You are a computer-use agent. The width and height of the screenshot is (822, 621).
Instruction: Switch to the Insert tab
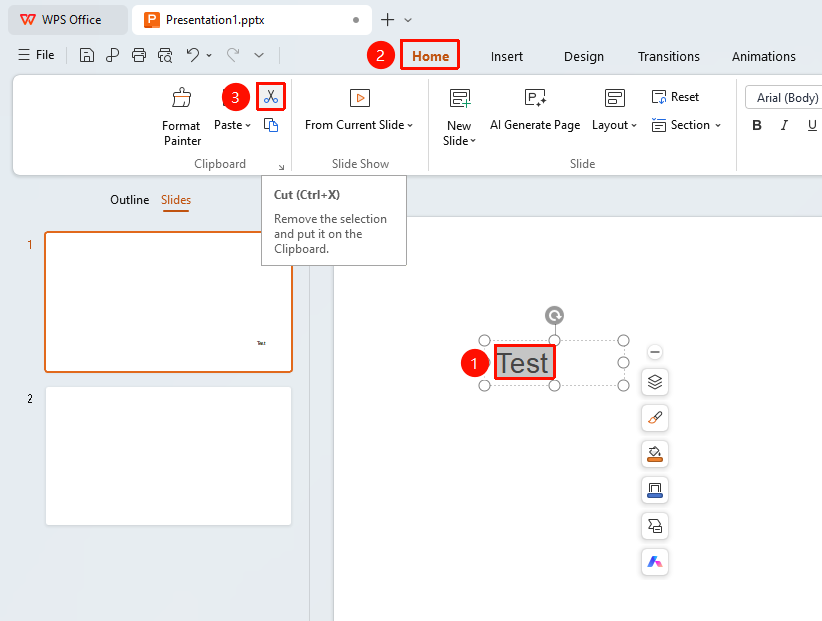(506, 57)
